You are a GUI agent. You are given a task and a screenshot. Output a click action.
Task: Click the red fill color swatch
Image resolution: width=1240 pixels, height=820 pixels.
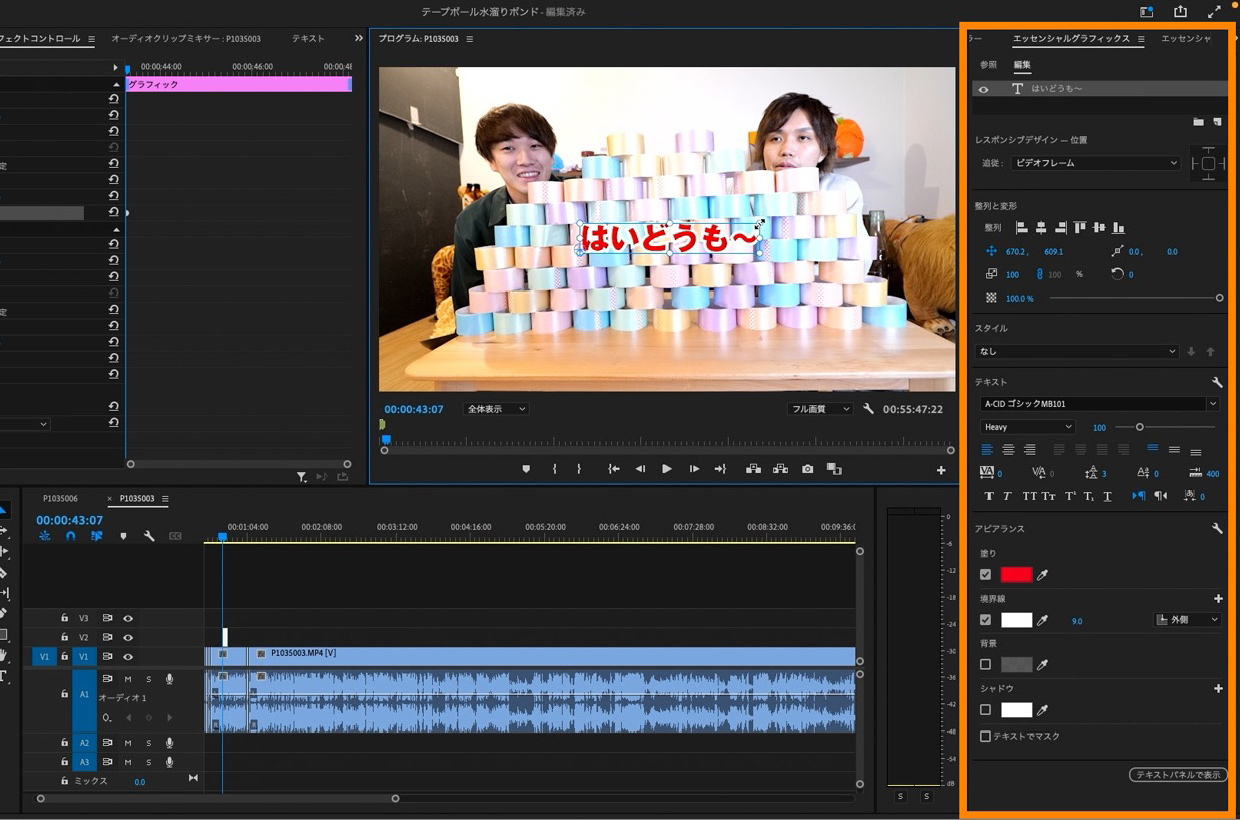click(x=1016, y=575)
